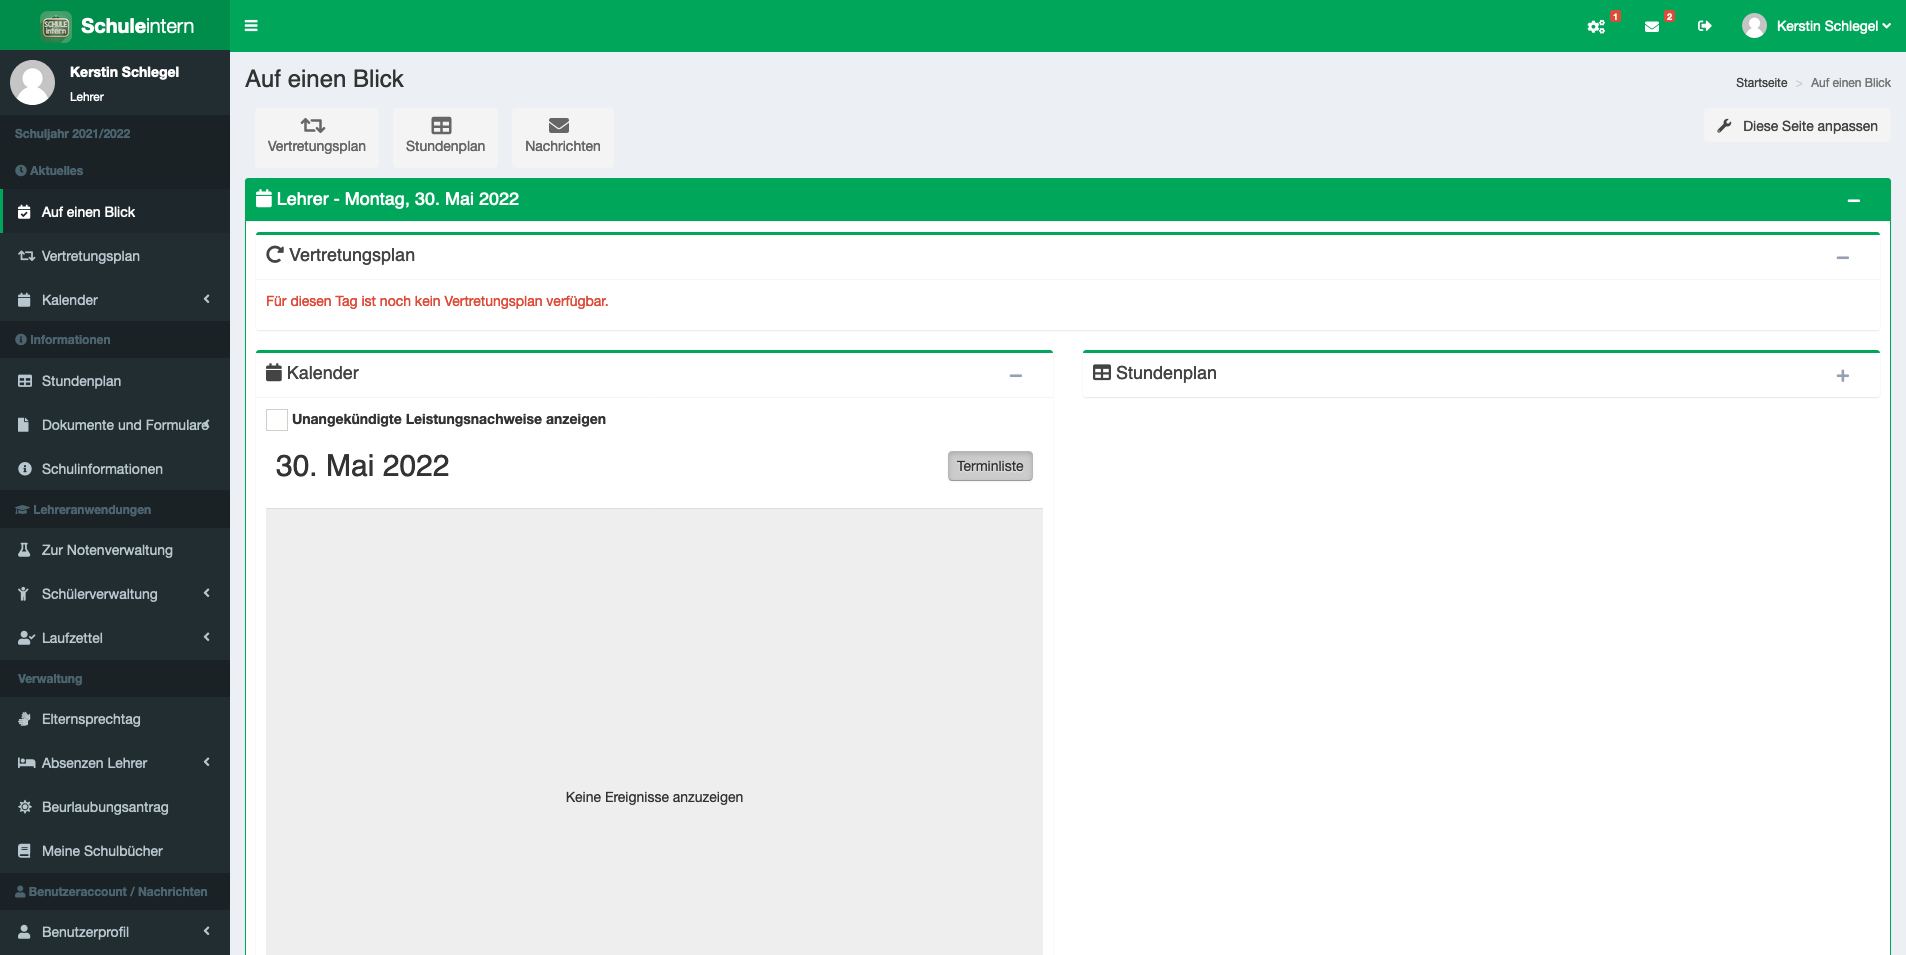Screen dimensions: 1906x955
Task: Expand Benutzerprofil sidebar submenu
Action: (207, 931)
